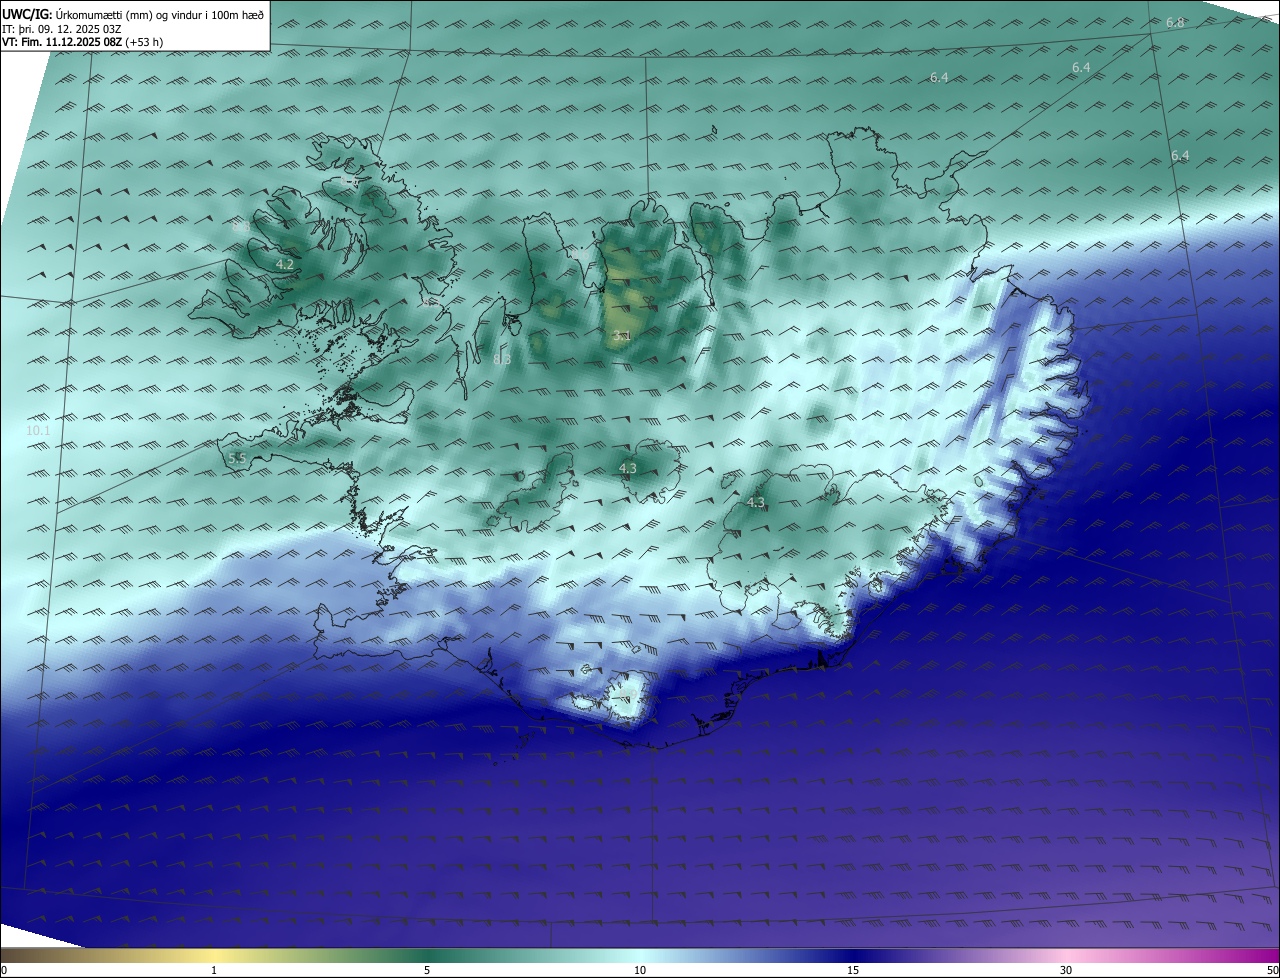Screen dimensions: 1280x978
Task: Click the colorbar tick label 5
Action: [427, 970]
